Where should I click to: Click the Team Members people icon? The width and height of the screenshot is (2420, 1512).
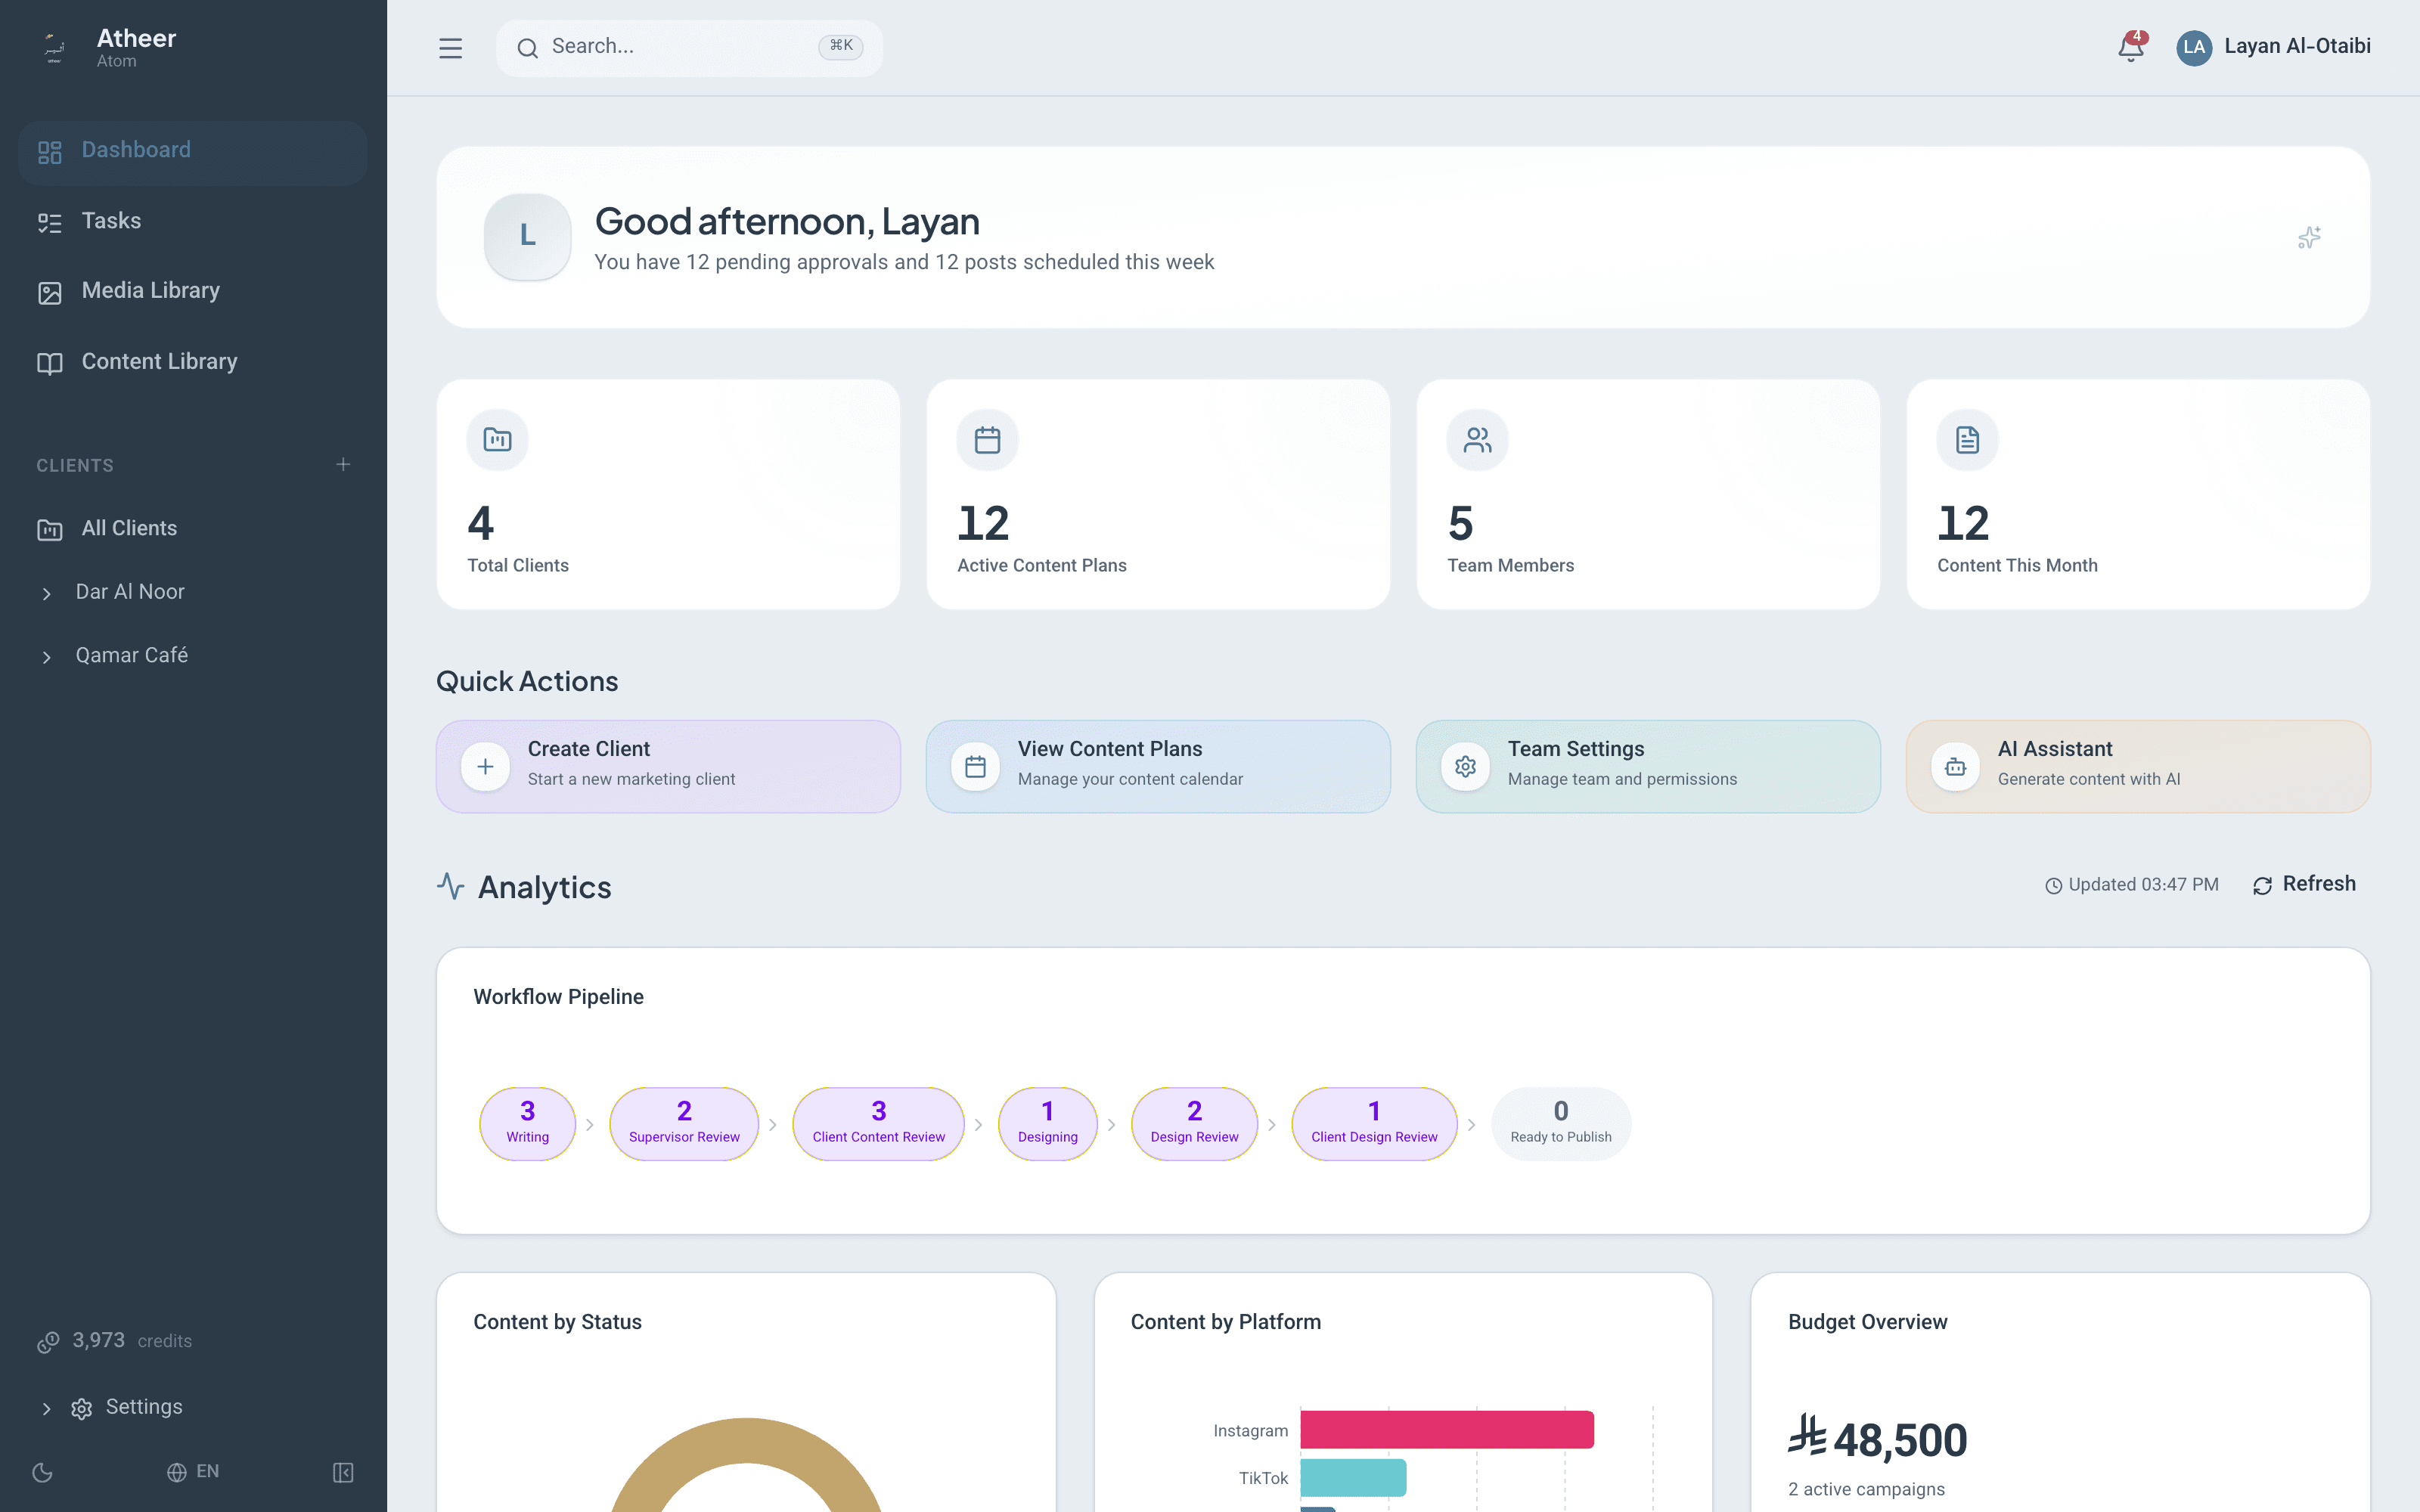click(x=1477, y=440)
